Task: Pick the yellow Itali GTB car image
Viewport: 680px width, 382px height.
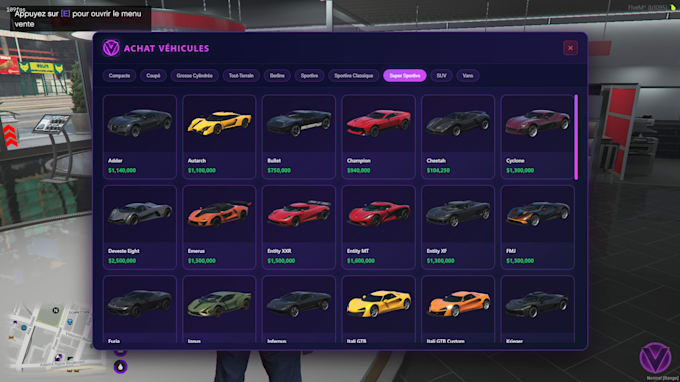Action: [x=378, y=304]
